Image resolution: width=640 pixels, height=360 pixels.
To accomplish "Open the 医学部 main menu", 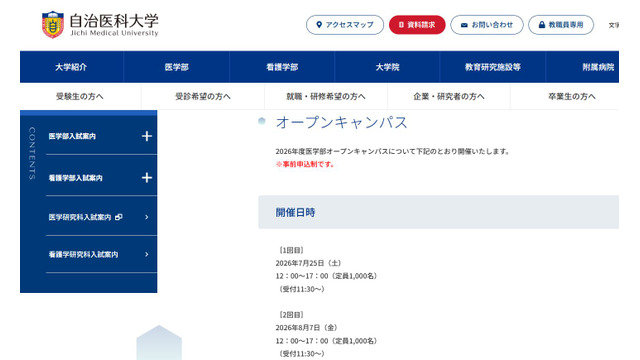I will click(176, 67).
